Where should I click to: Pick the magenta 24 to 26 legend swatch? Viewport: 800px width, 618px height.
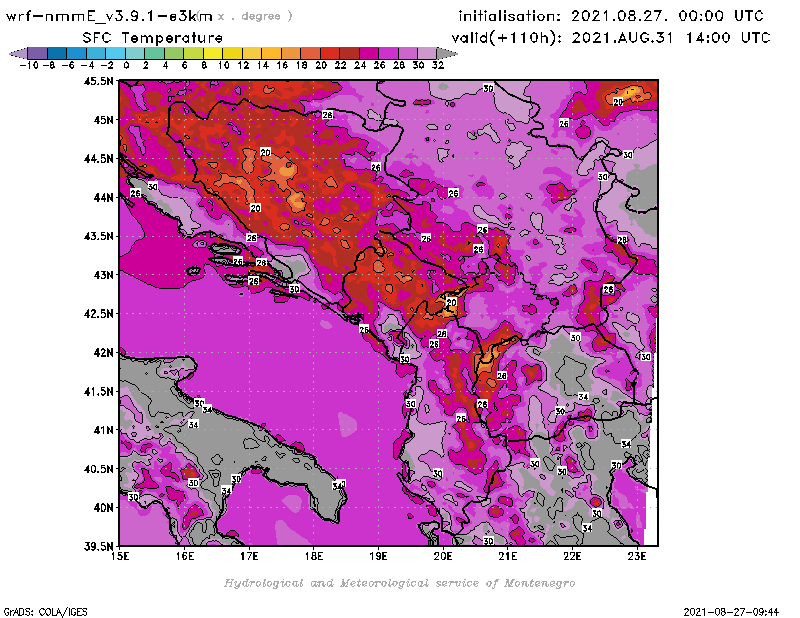[368, 53]
